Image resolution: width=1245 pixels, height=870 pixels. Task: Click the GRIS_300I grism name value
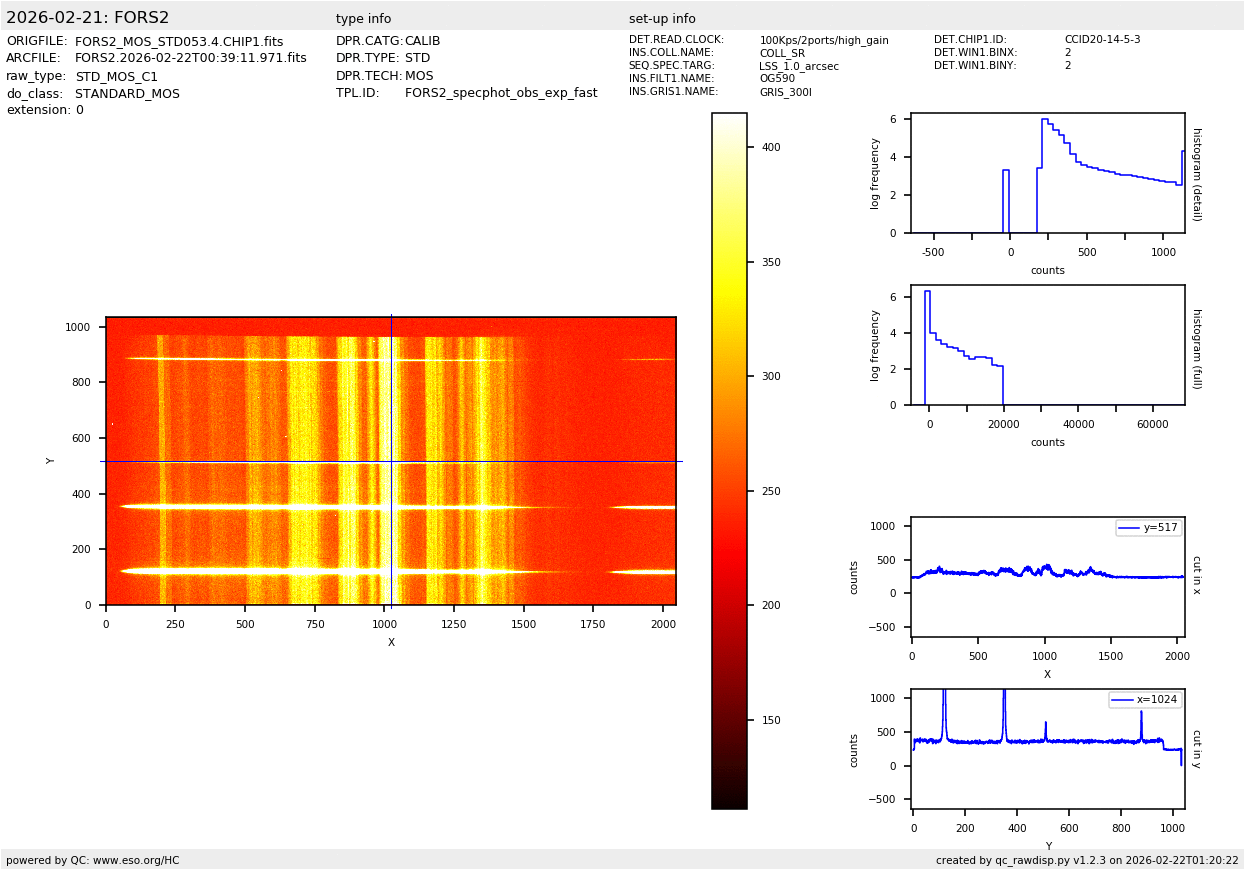[785, 92]
